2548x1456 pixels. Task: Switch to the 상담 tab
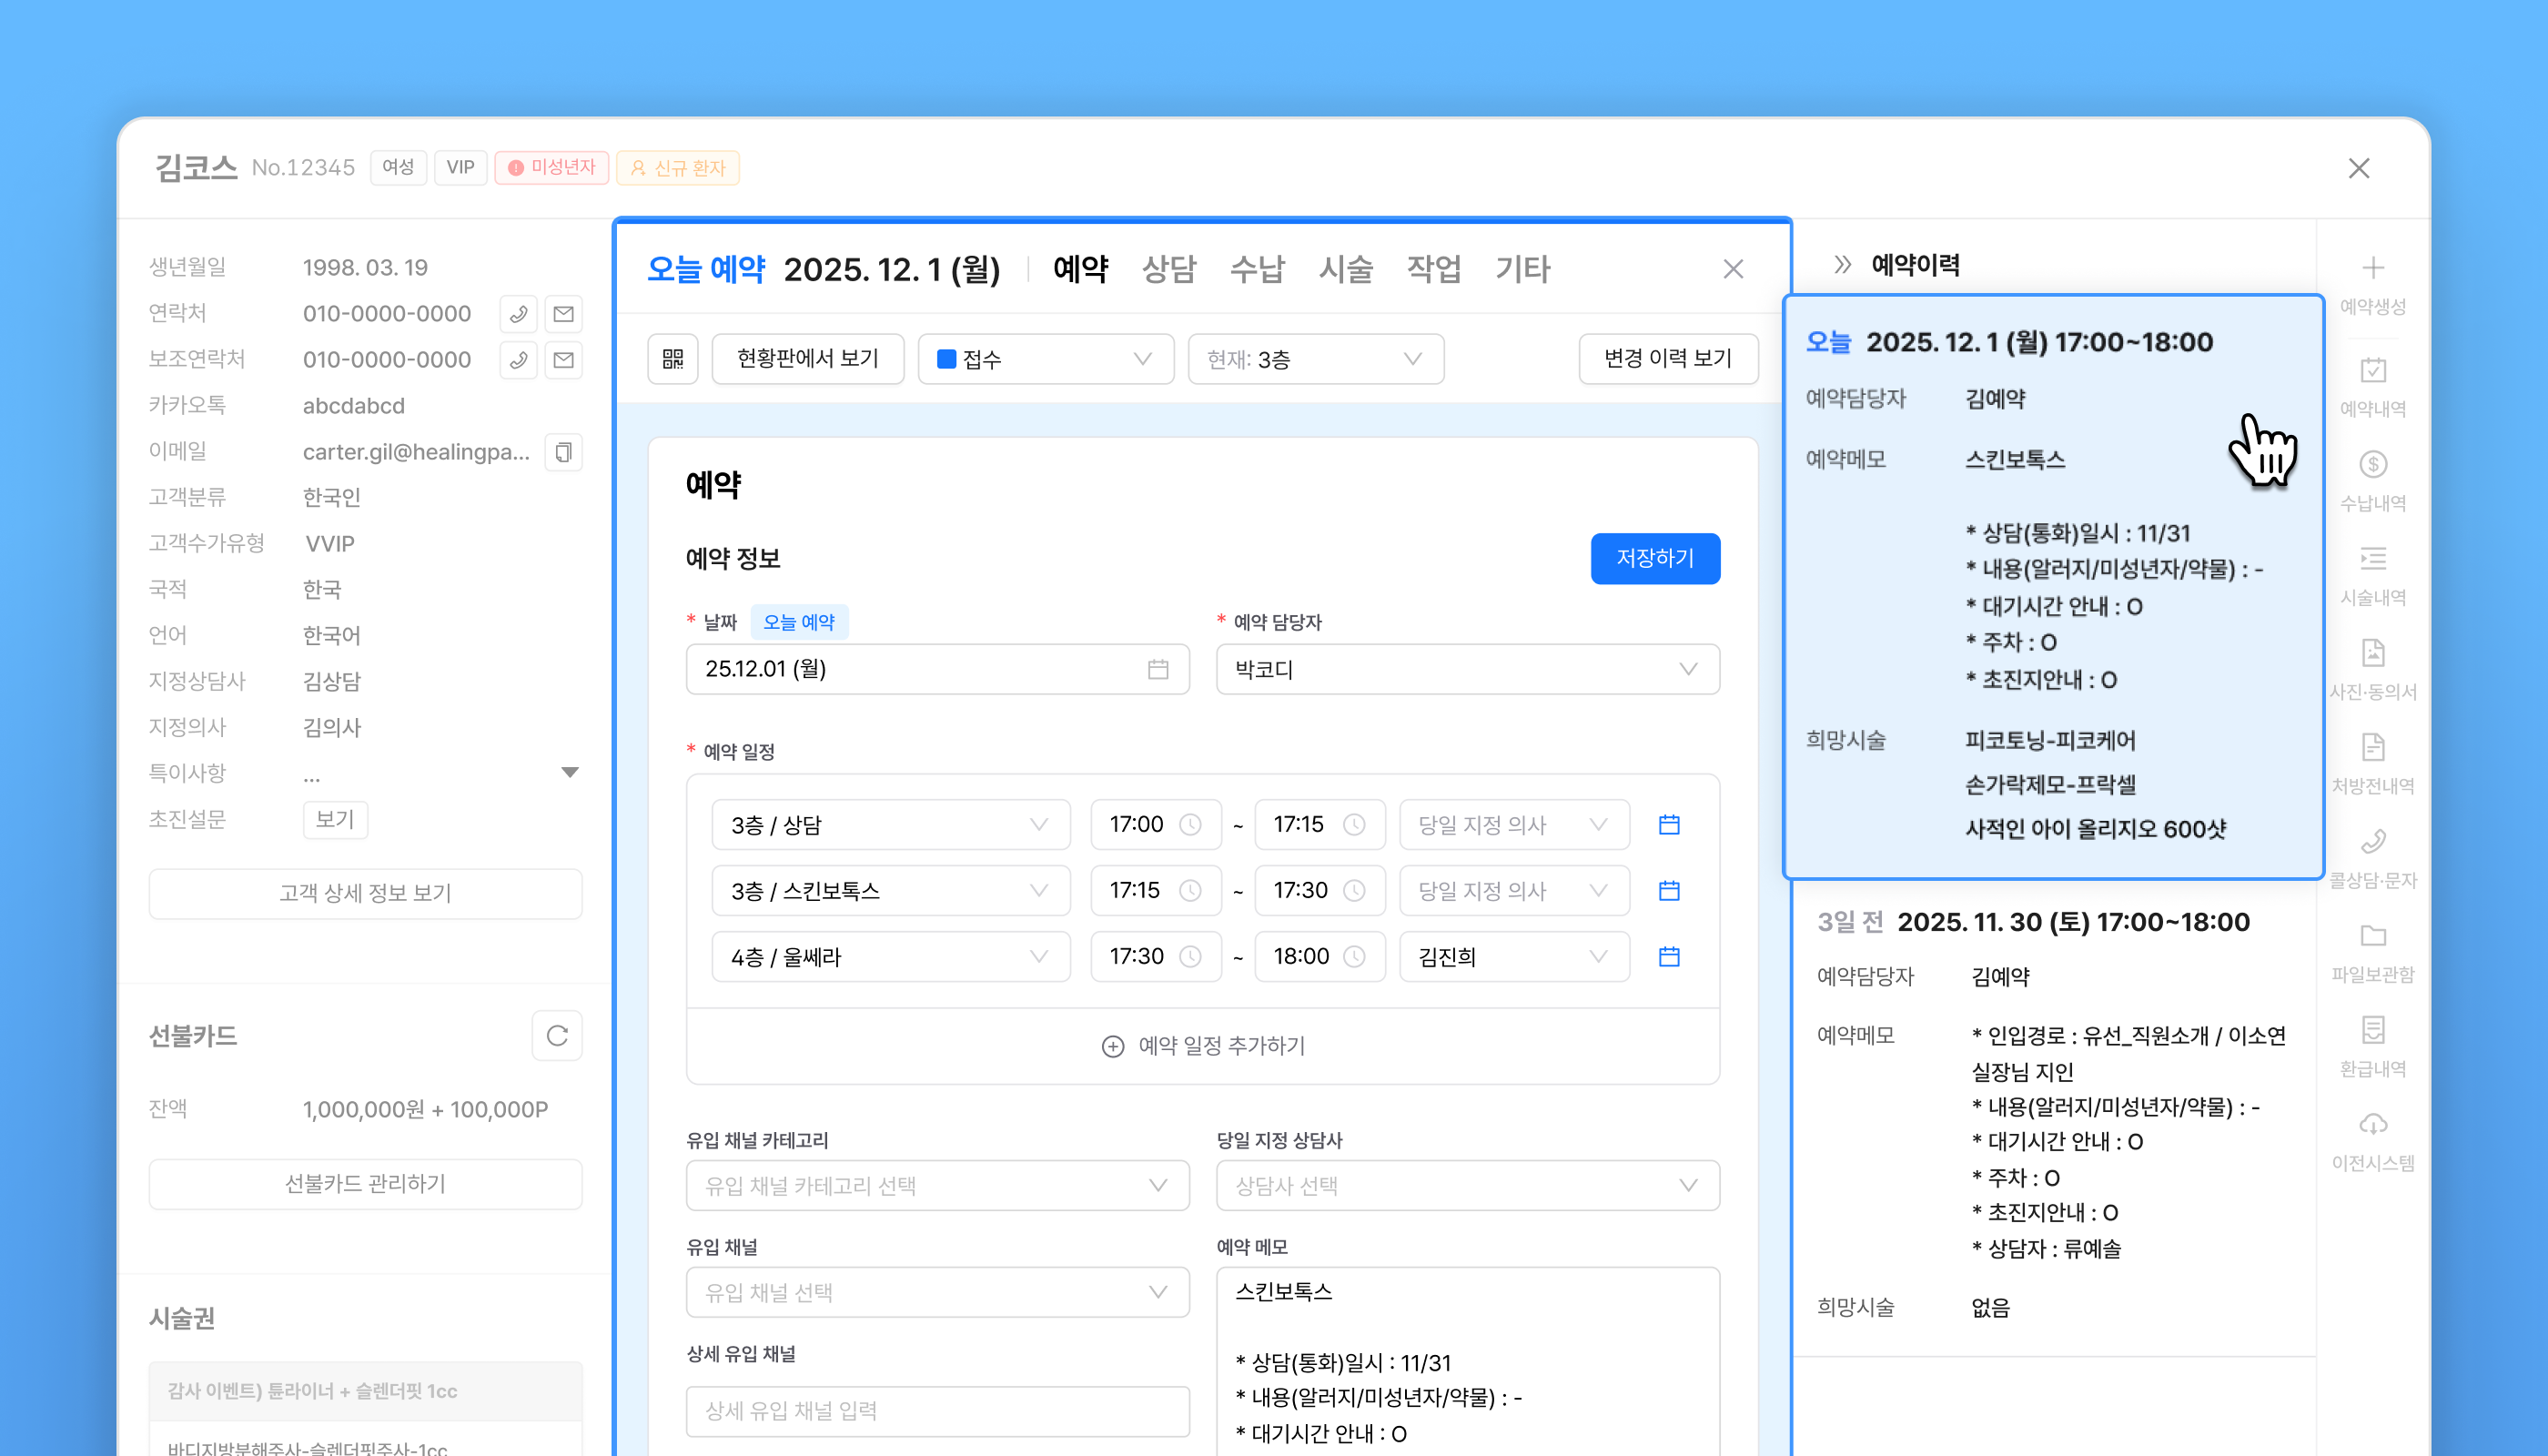pyautogui.click(x=1168, y=269)
